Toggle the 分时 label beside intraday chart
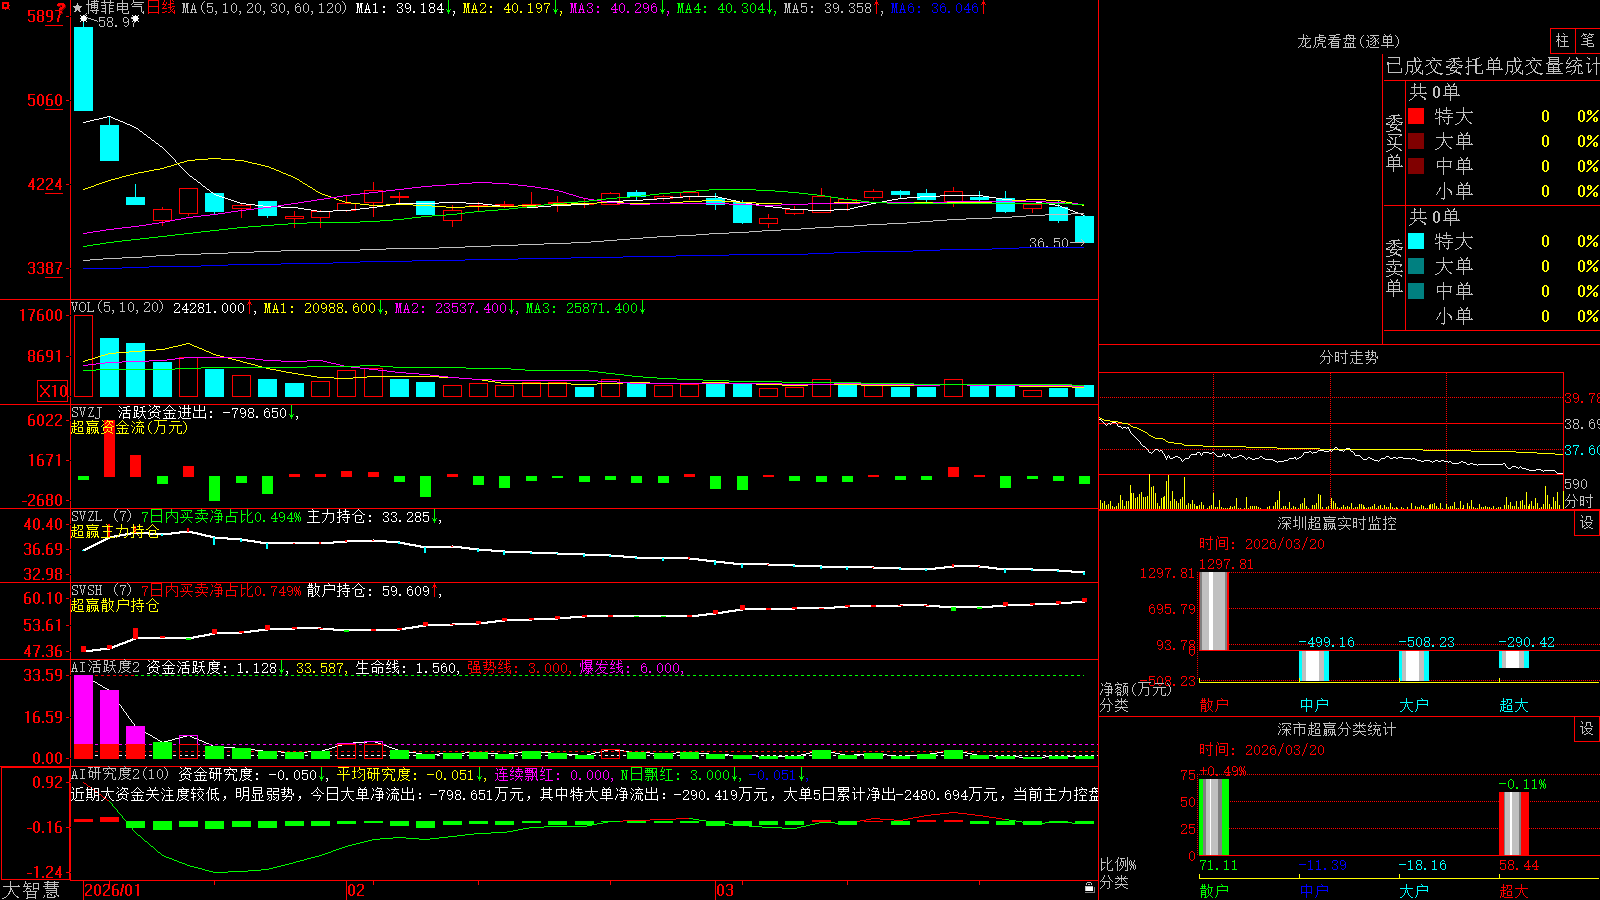 tap(1579, 501)
